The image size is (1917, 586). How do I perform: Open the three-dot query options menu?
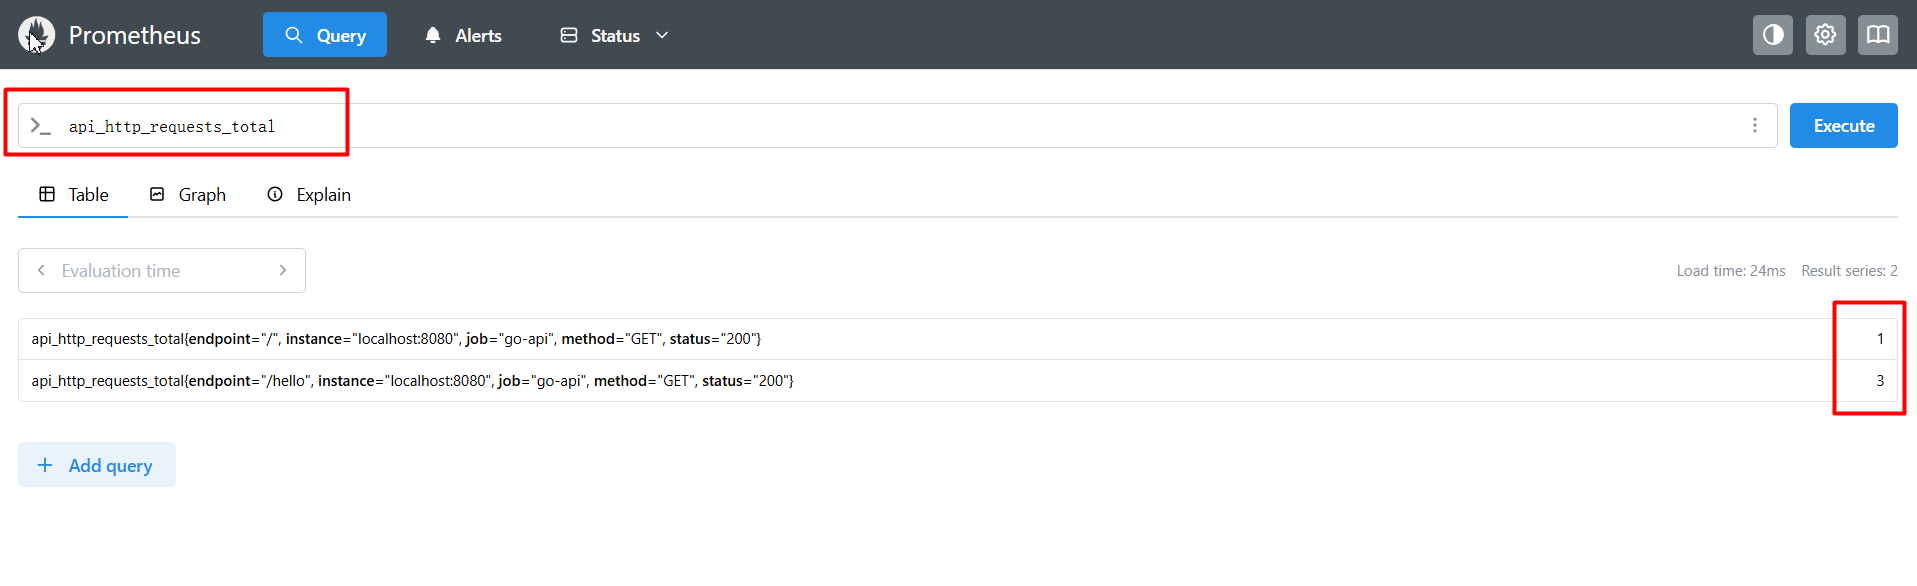tap(1754, 126)
